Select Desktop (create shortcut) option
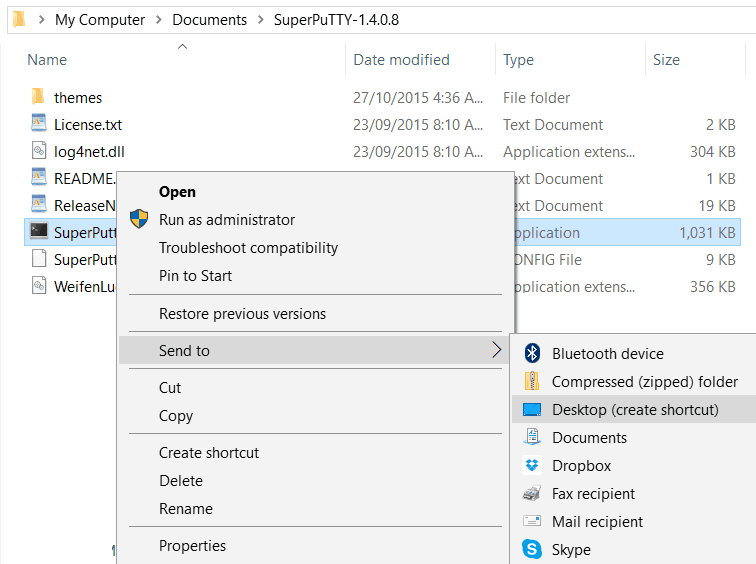Image resolution: width=756 pixels, height=564 pixels. pyautogui.click(x=634, y=409)
